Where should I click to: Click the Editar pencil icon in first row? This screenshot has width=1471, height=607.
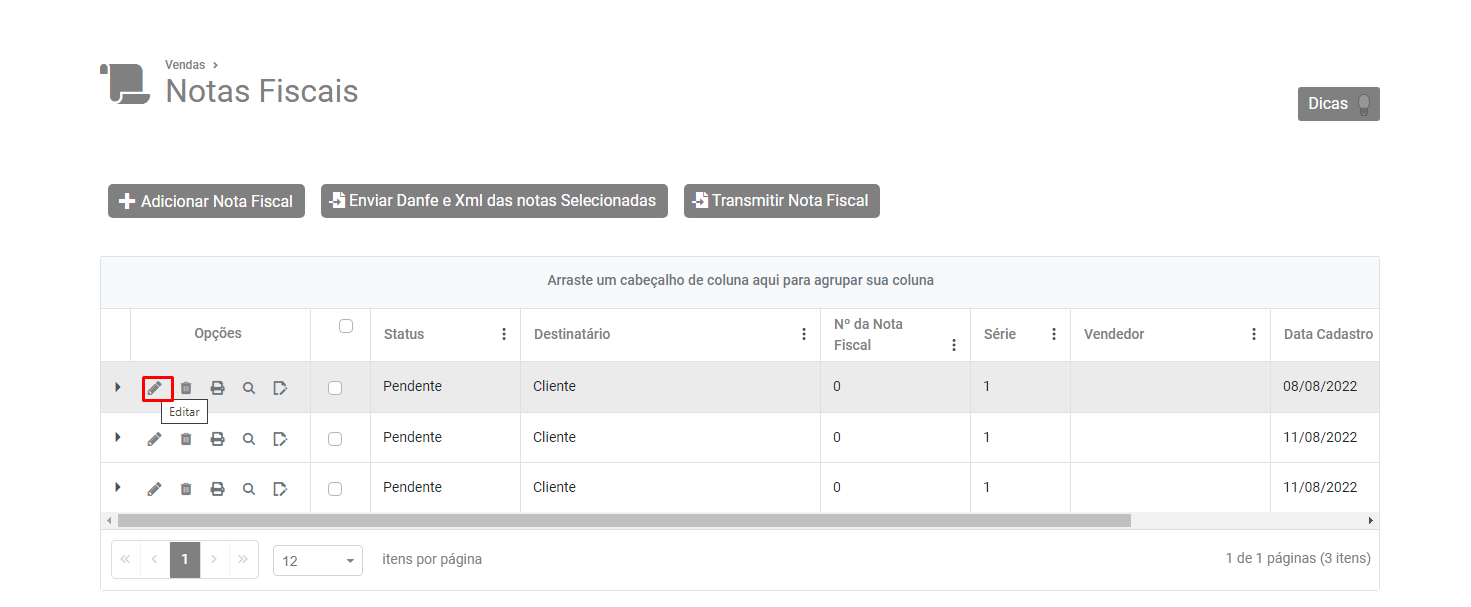pyautogui.click(x=155, y=388)
